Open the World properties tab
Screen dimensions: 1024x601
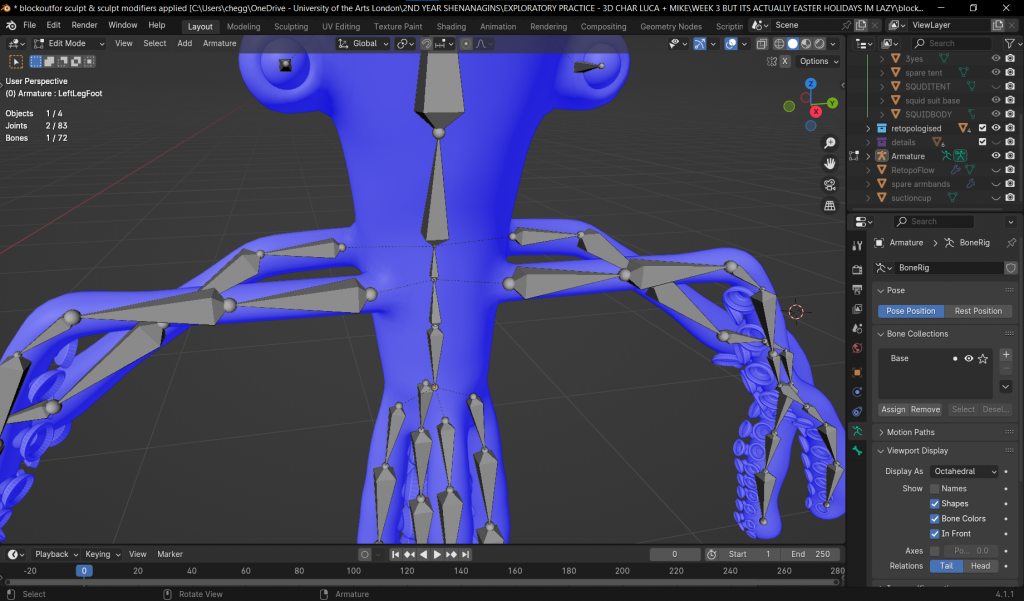pyautogui.click(x=857, y=348)
